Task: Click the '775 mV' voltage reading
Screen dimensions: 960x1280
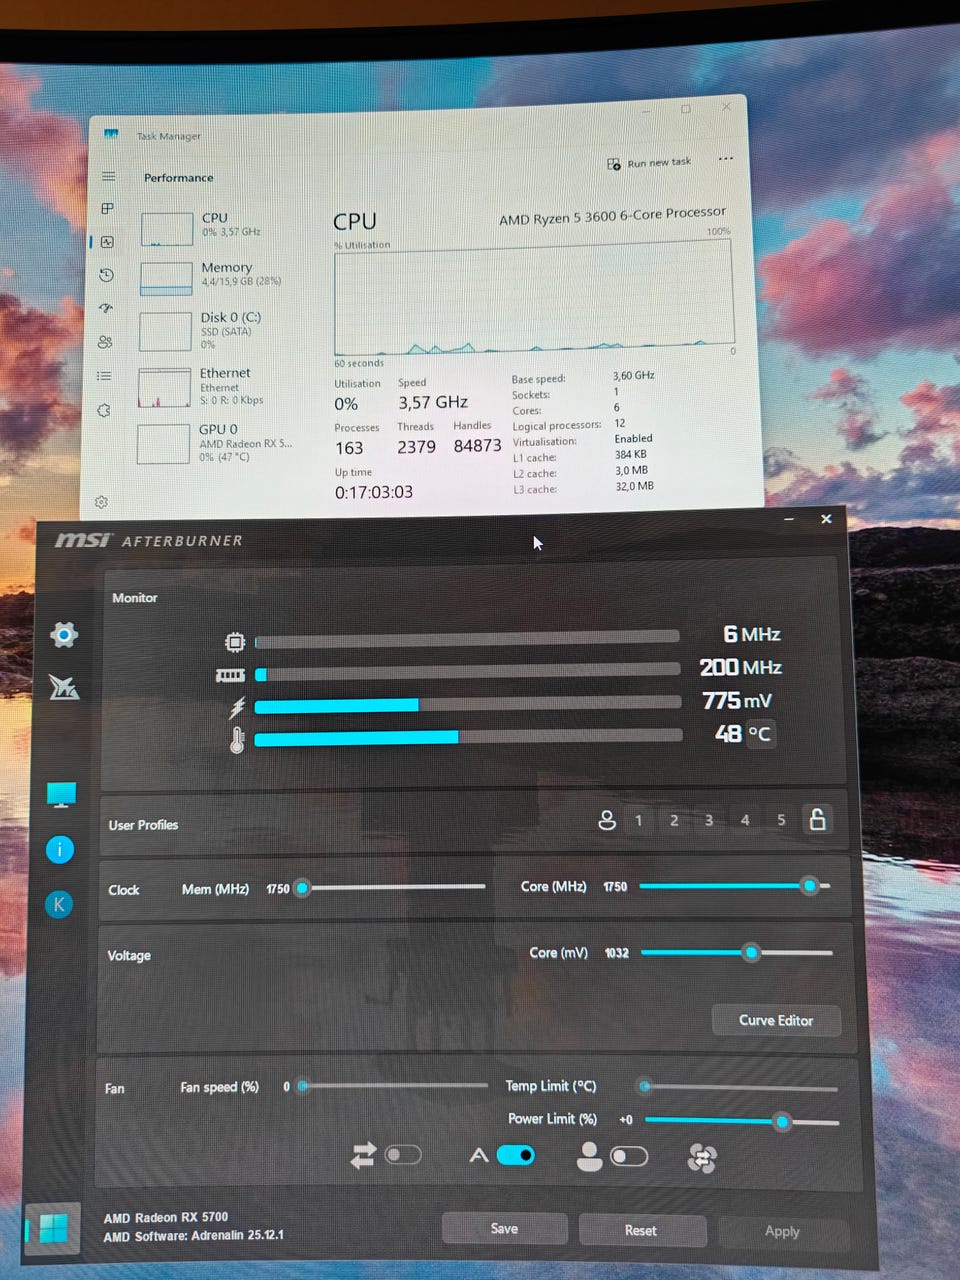Action: pos(737,701)
